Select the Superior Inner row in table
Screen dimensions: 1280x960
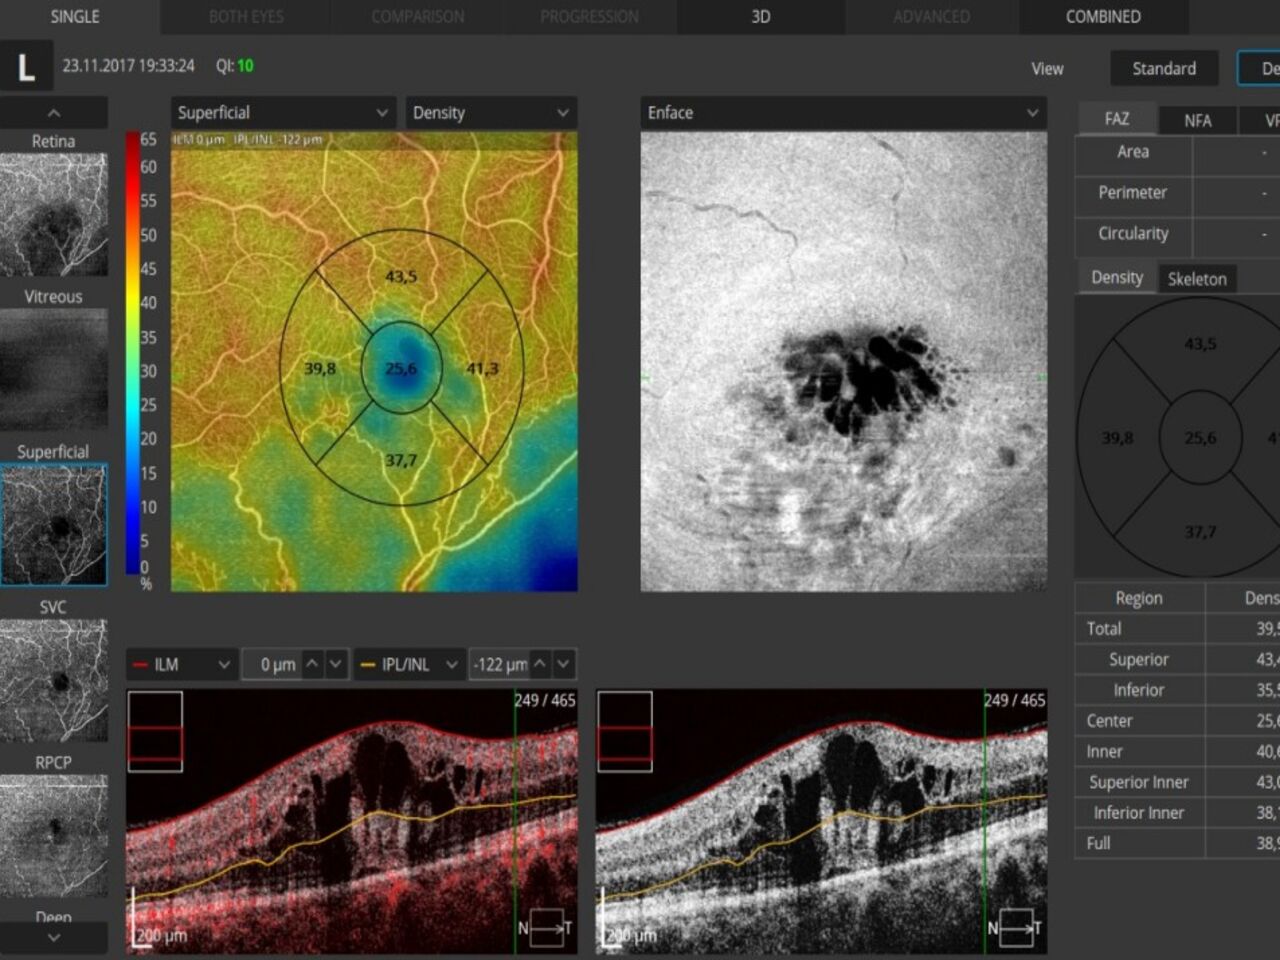(1177, 782)
